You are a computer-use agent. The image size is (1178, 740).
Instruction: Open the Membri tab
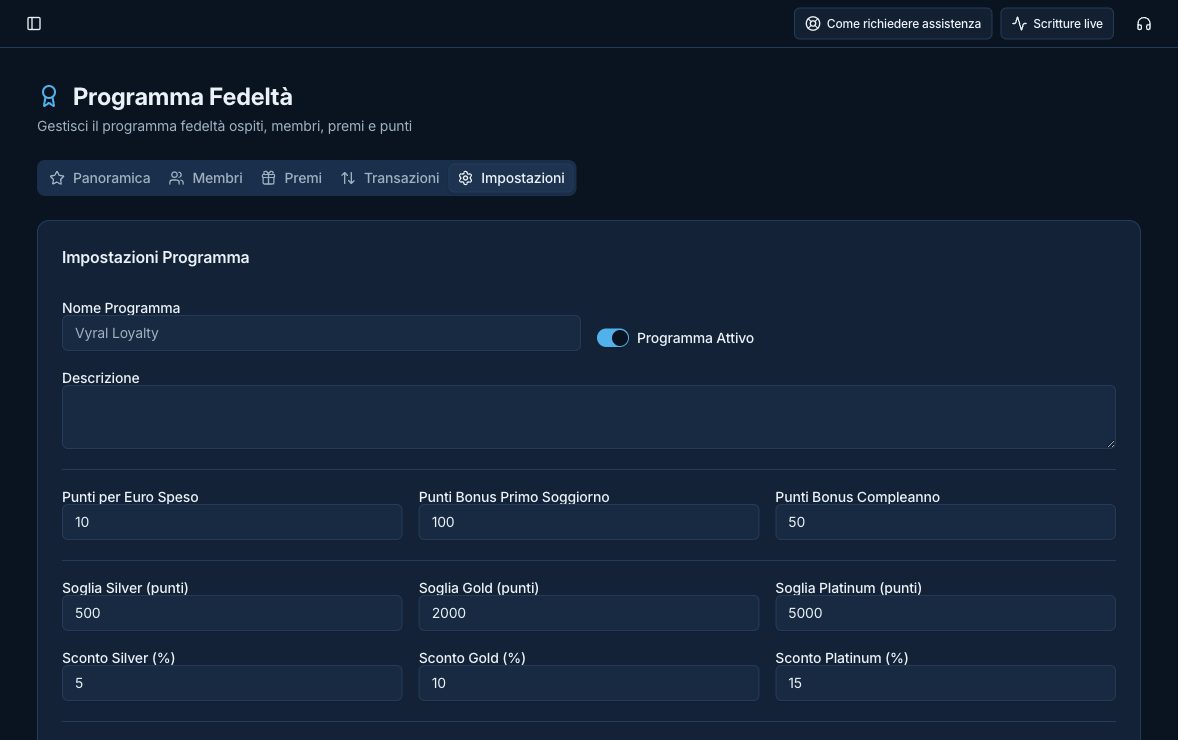205,178
